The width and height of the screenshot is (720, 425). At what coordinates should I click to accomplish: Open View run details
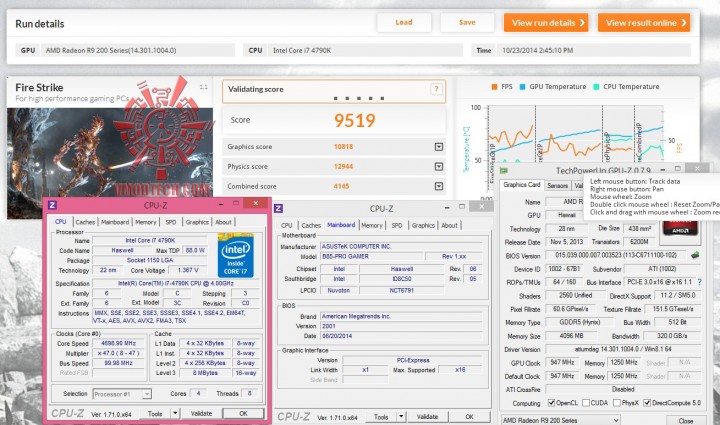click(546, 22)
